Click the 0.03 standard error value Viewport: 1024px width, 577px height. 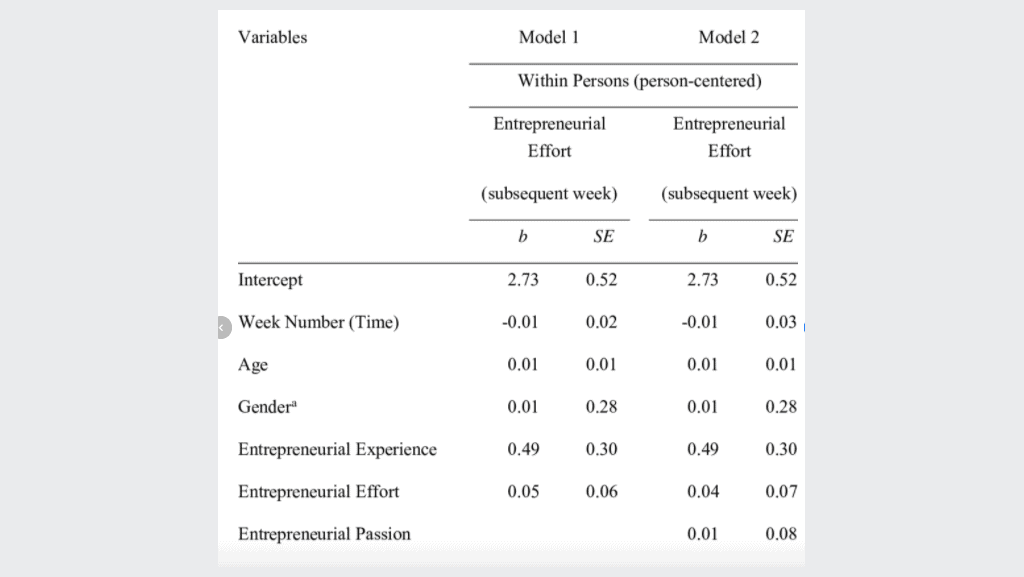pyautogui.click(x=781, y=322)
